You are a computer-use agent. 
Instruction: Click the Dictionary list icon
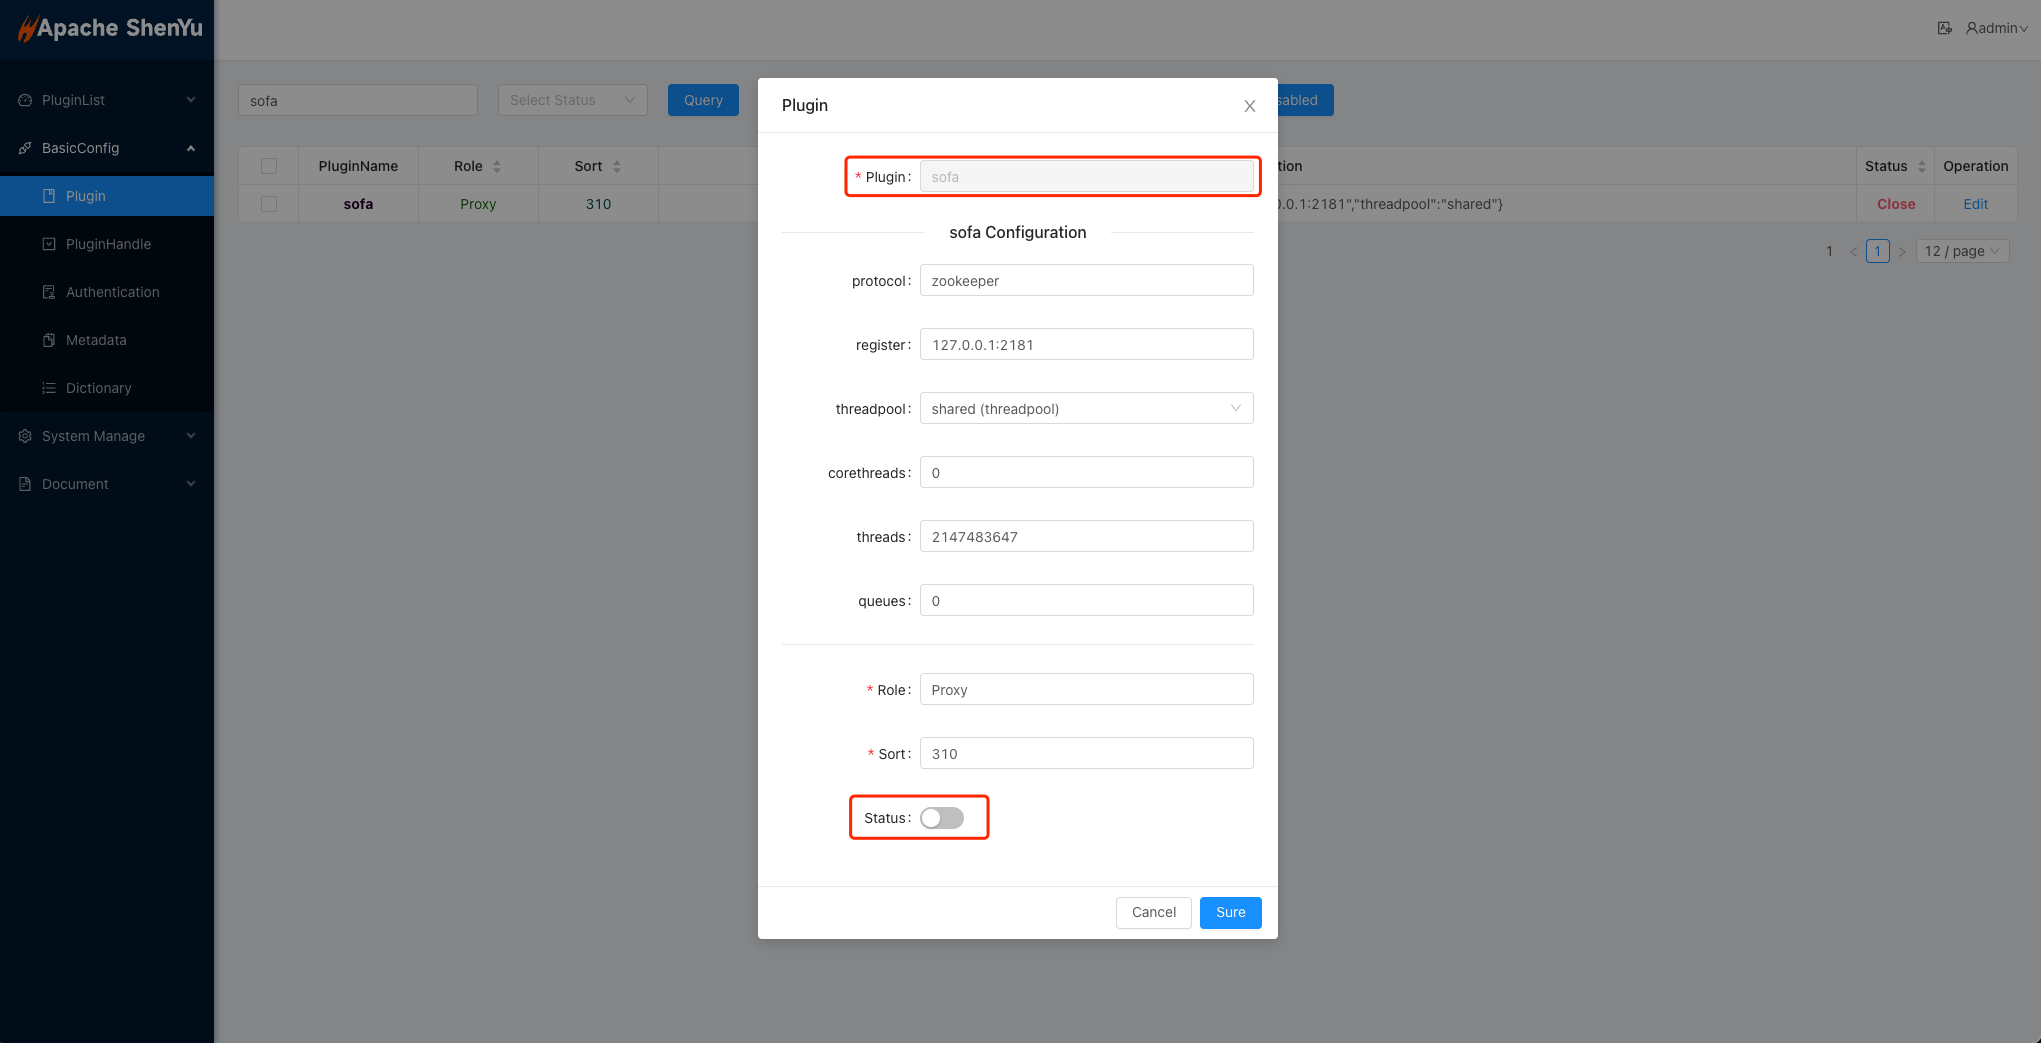pos(49,388)
